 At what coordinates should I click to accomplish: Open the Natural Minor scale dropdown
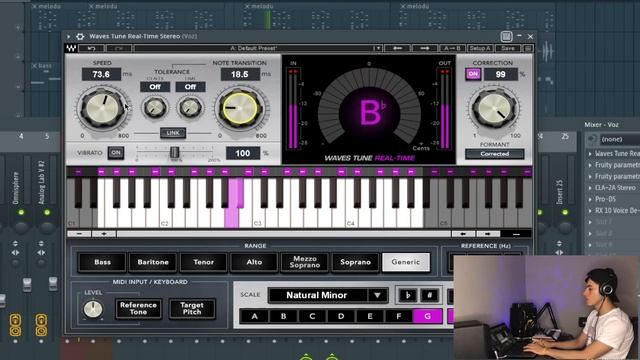[x=328, y=295]
